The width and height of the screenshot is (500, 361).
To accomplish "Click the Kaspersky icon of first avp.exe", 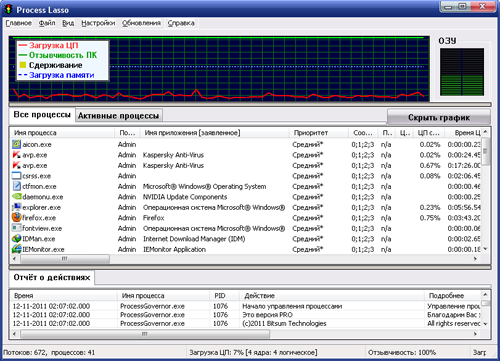I will pyautogui.click(x=17, y=155).
